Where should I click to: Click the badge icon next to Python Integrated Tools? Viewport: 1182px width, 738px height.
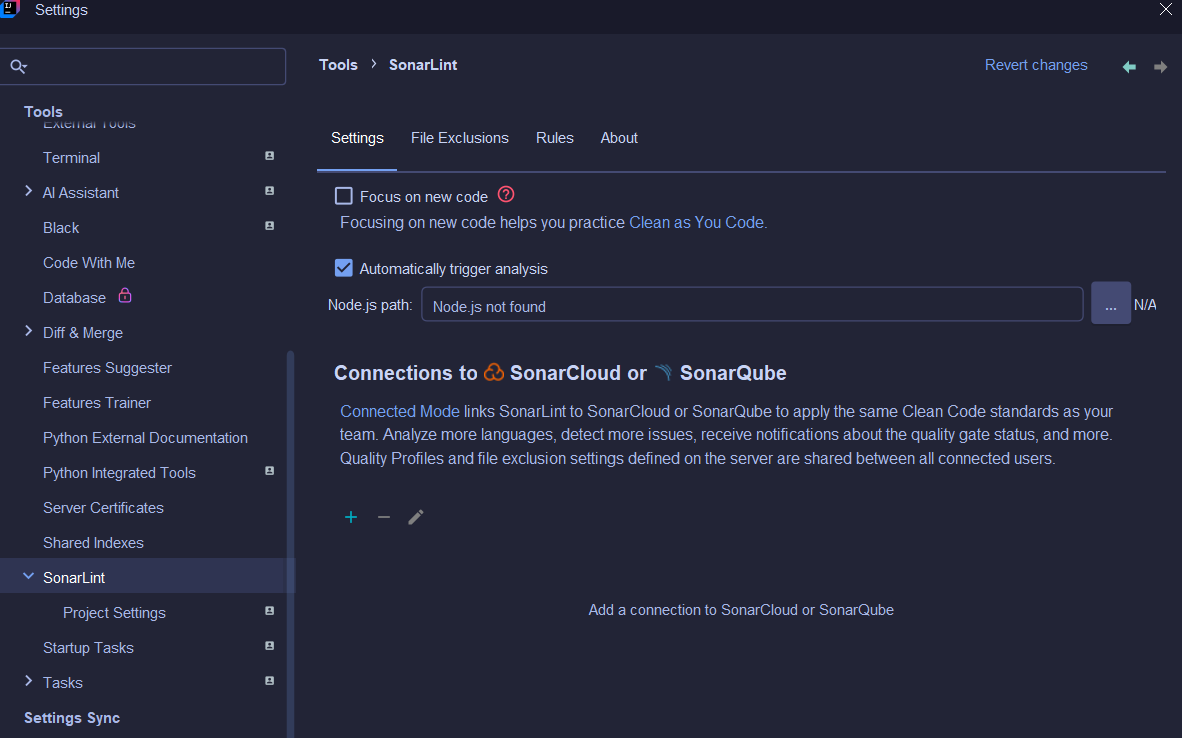[x=269, y=470]
